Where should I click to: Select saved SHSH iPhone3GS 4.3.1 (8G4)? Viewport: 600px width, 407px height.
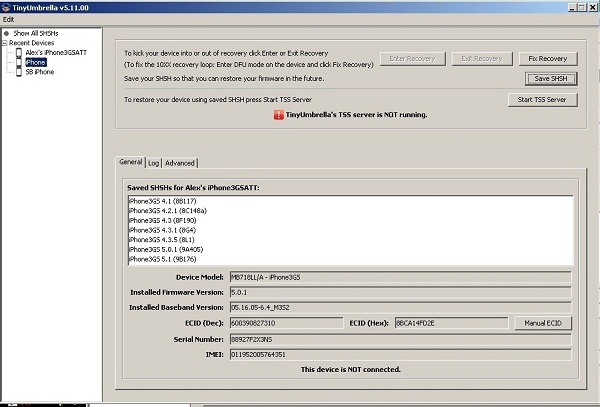(x=162, y=230)
